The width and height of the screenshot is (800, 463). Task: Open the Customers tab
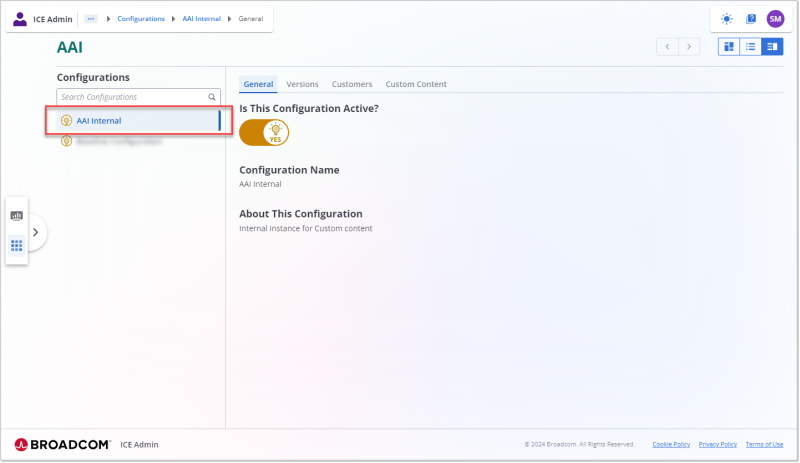click(352, 84)
